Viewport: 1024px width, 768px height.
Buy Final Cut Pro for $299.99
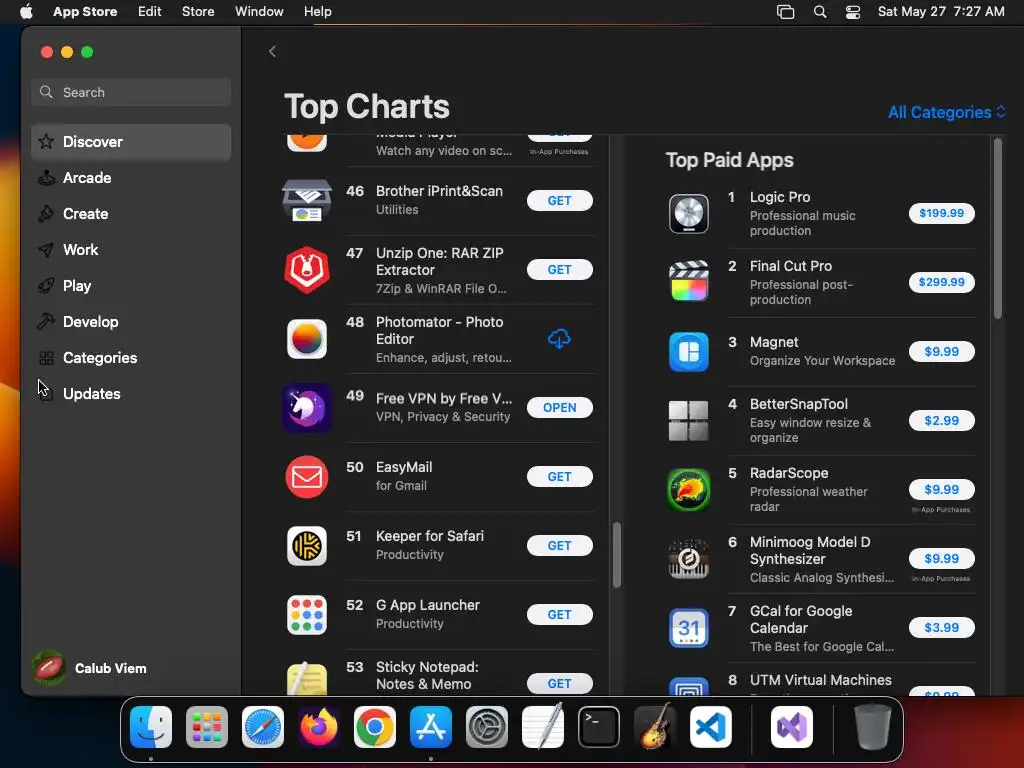tap(942, 282)
